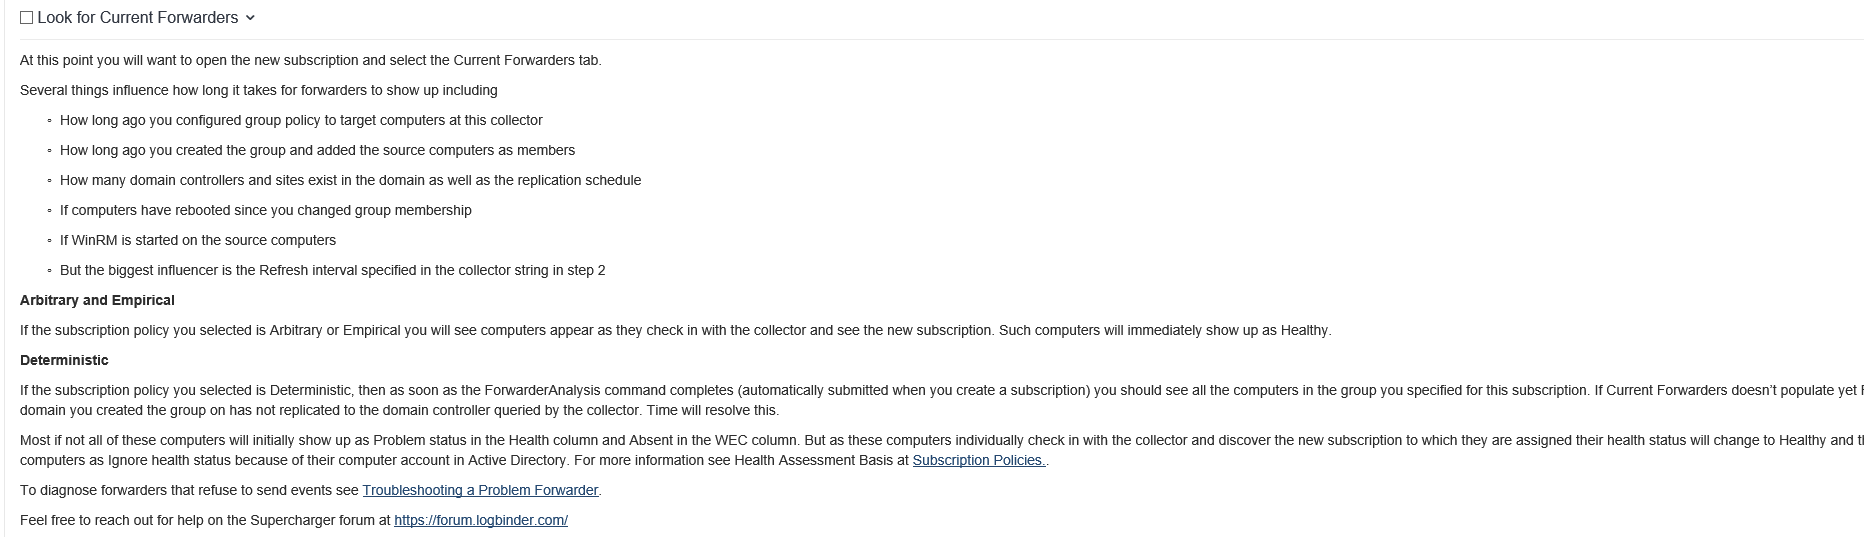The image size is (1864, 537).
Task: Click the bullet about configured group policy
Action: tap(301, 121)
